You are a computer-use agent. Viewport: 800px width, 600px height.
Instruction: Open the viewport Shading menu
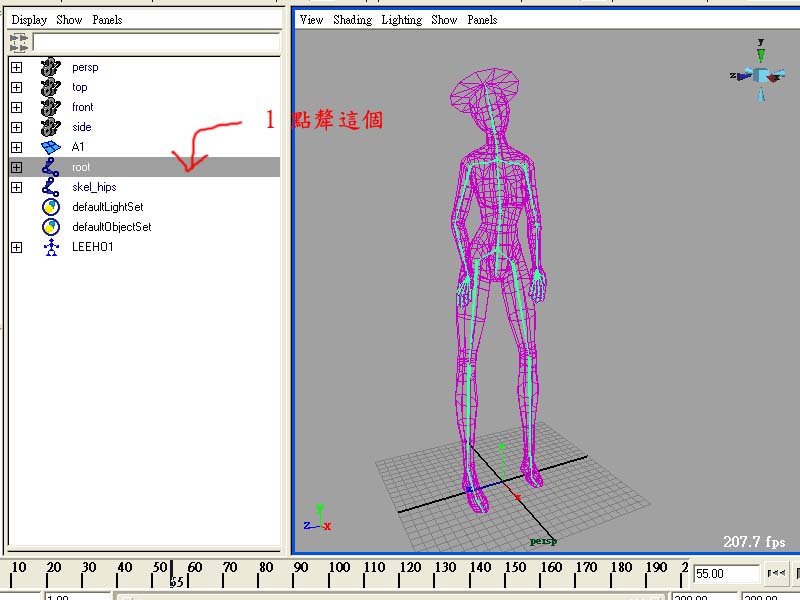tap(353, 20)
